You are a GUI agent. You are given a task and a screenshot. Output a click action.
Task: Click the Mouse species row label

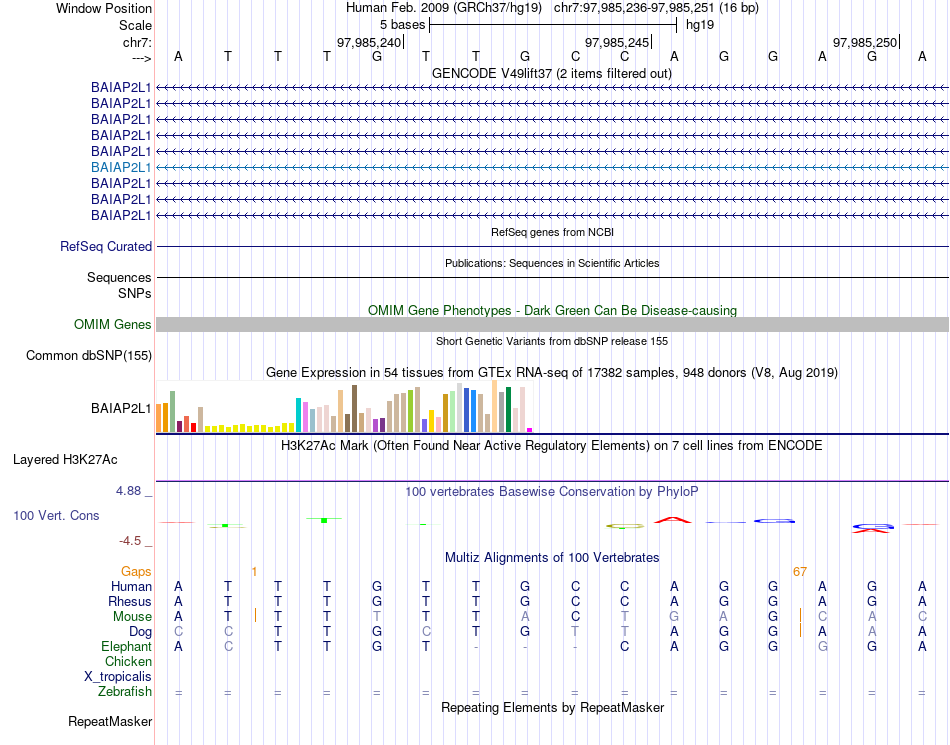(x=132, y=617)
